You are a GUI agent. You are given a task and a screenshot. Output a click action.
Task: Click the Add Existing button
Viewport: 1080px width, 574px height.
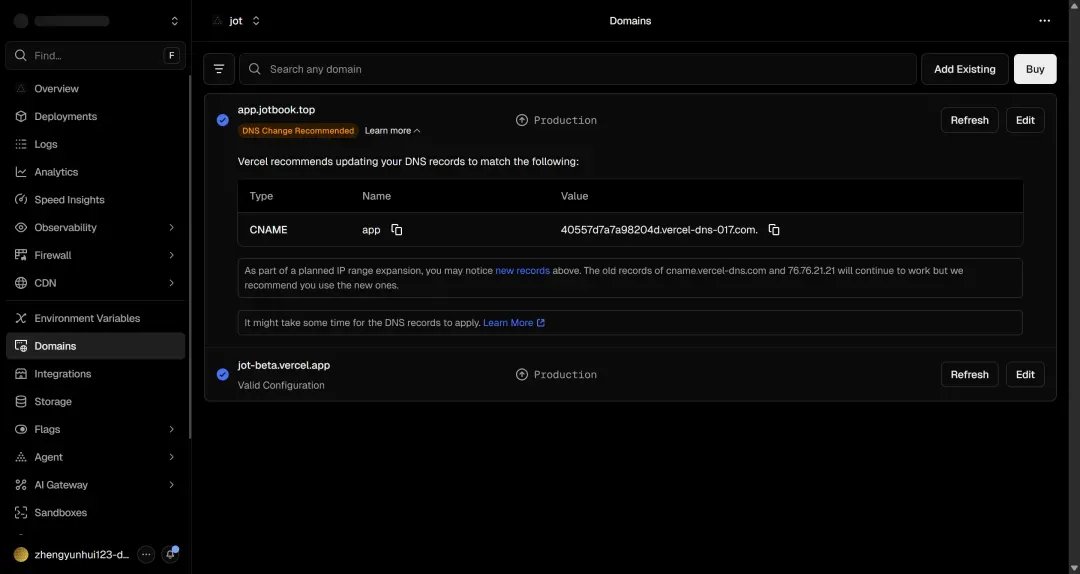point(964,69)
